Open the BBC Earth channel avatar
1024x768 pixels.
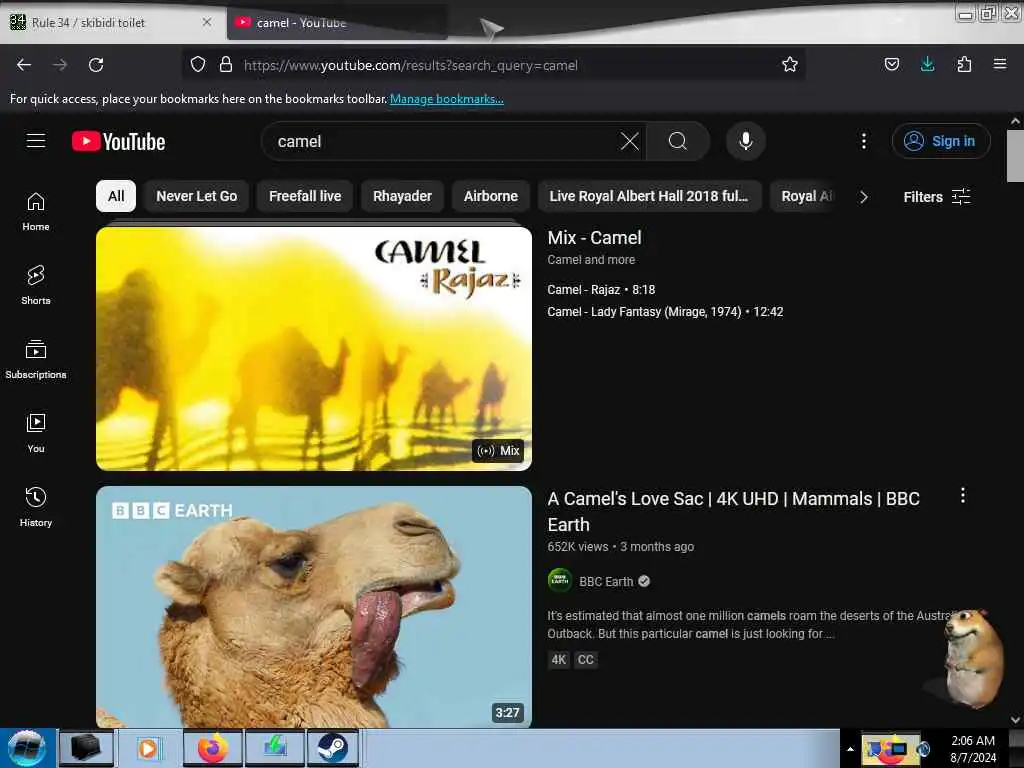pyautogui.click(x=560, y=581)
